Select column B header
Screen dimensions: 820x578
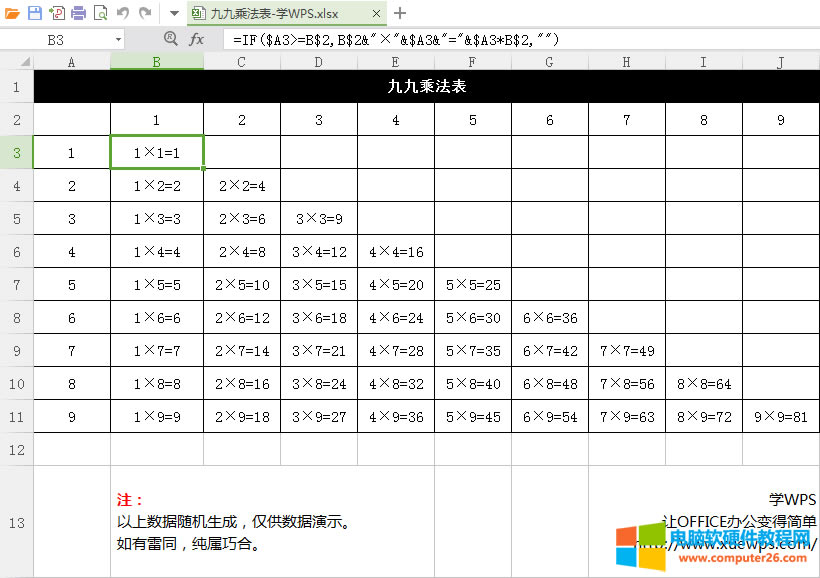[157, 62]
